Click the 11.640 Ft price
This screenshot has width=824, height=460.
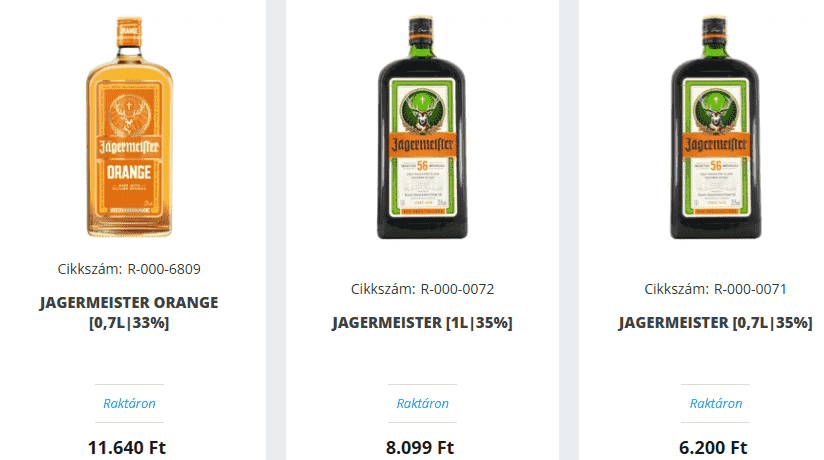(x=127, y=447)
